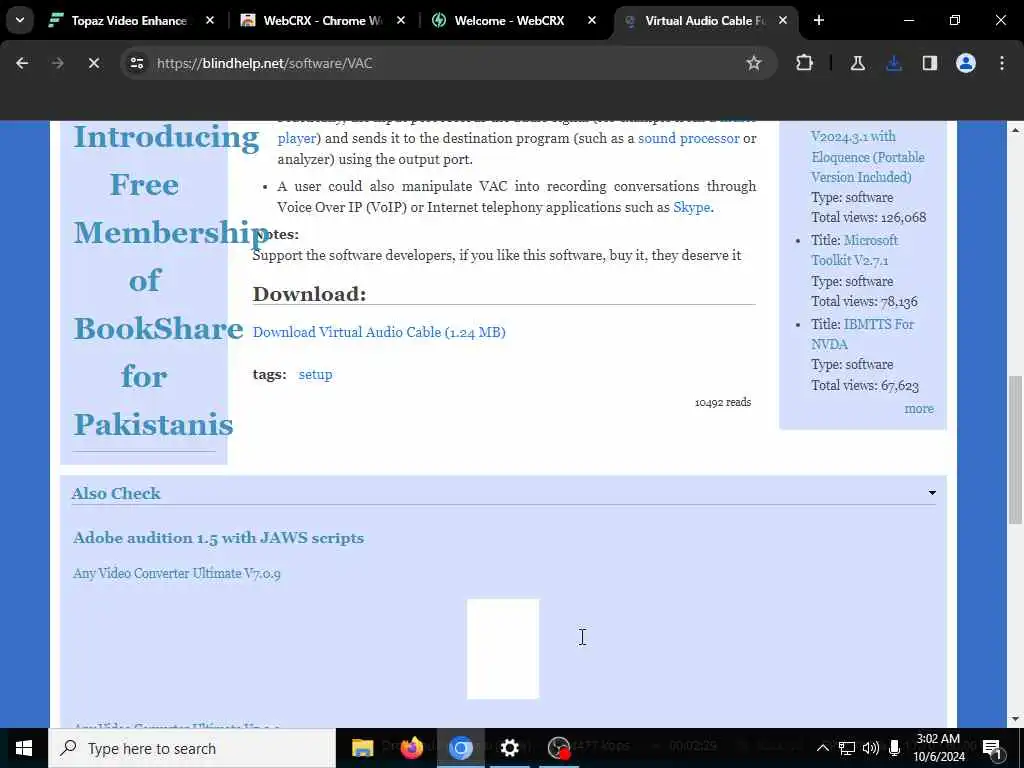1024x768 pixels.
Task: Open the screen recorder taskbar icon
Action: [559, 748]
